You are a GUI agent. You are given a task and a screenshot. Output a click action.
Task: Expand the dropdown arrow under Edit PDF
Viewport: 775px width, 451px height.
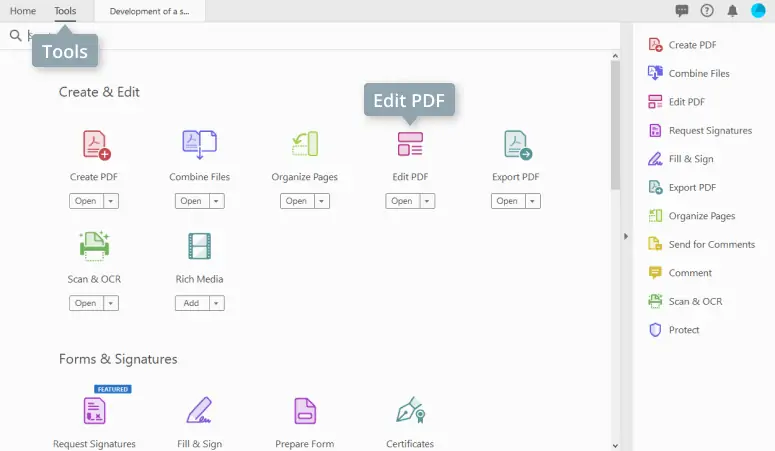click(427, 201)
